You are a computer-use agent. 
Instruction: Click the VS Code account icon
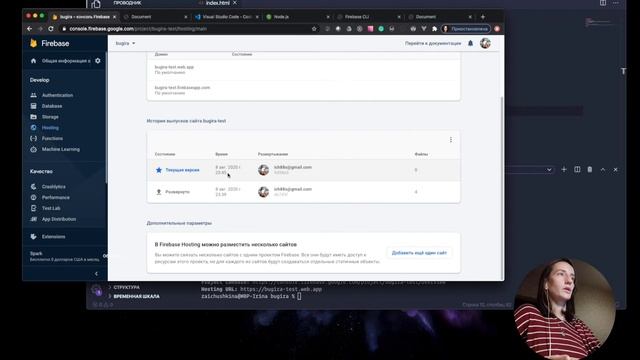(97, 290)
